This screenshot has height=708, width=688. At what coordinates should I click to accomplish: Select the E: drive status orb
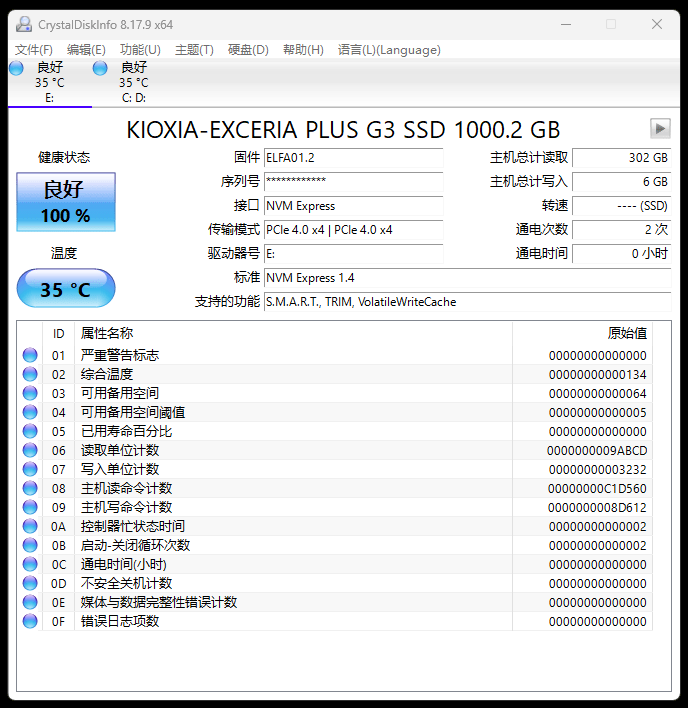16,68
